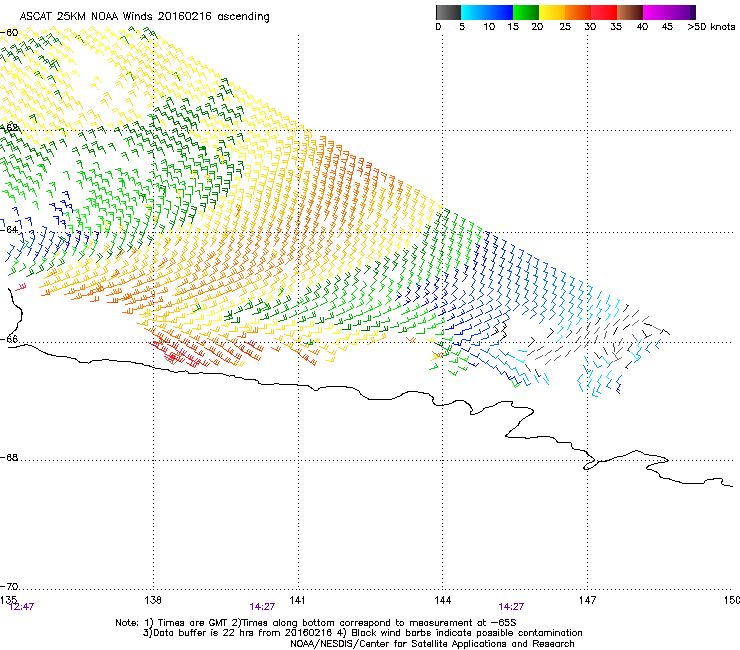Click the "144" longitude label

coord(443,599)
